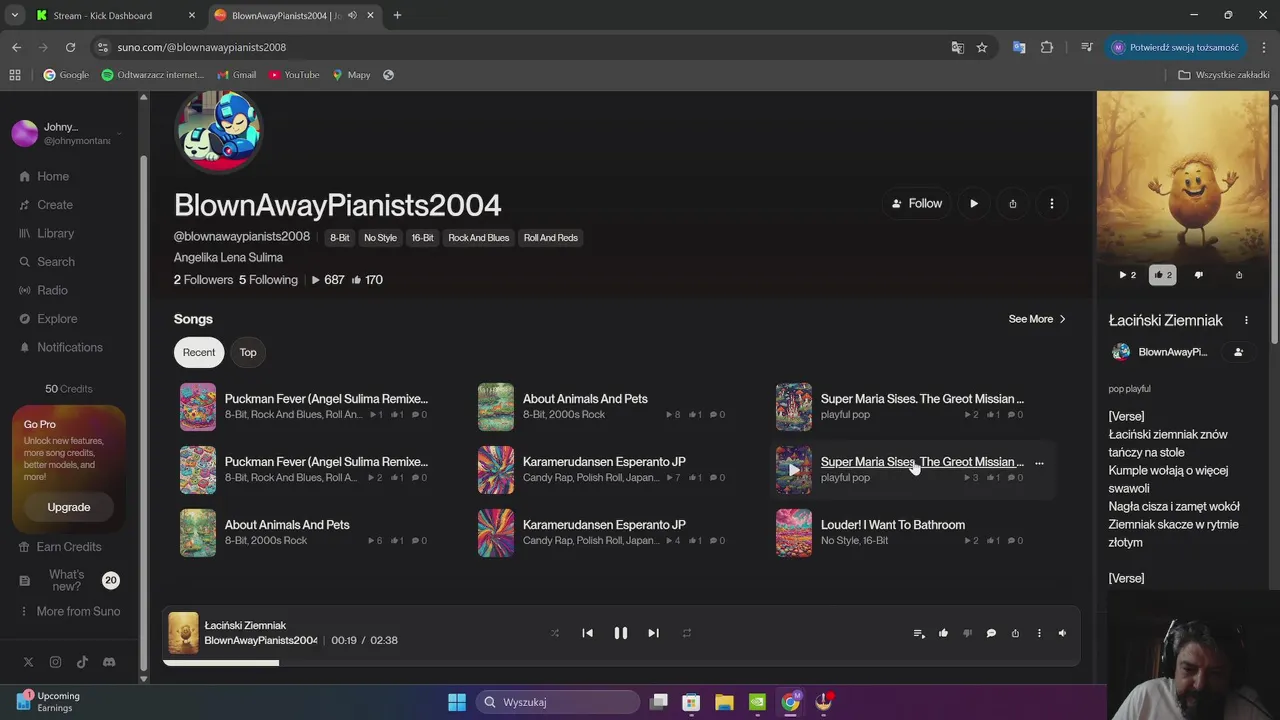Viewport: 1280px width, 720px height.
Task: Open the Stream - Kick Dashboard tab
Action: tap(103, 15)
